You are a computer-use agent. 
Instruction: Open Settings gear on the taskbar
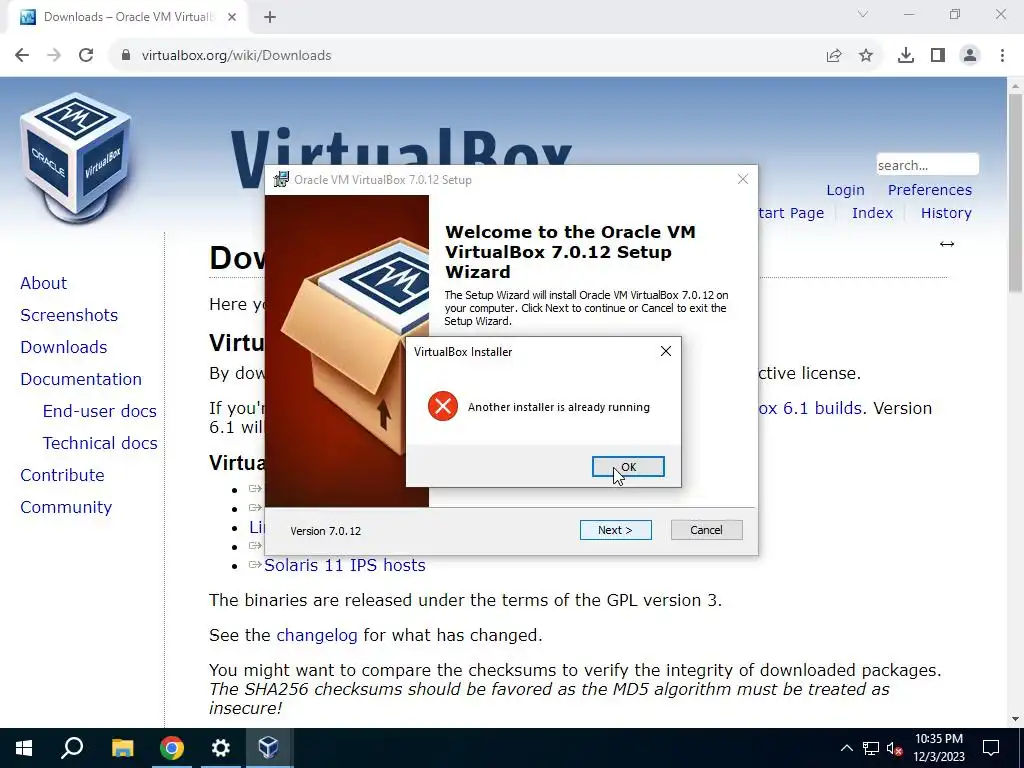point(221,748)
